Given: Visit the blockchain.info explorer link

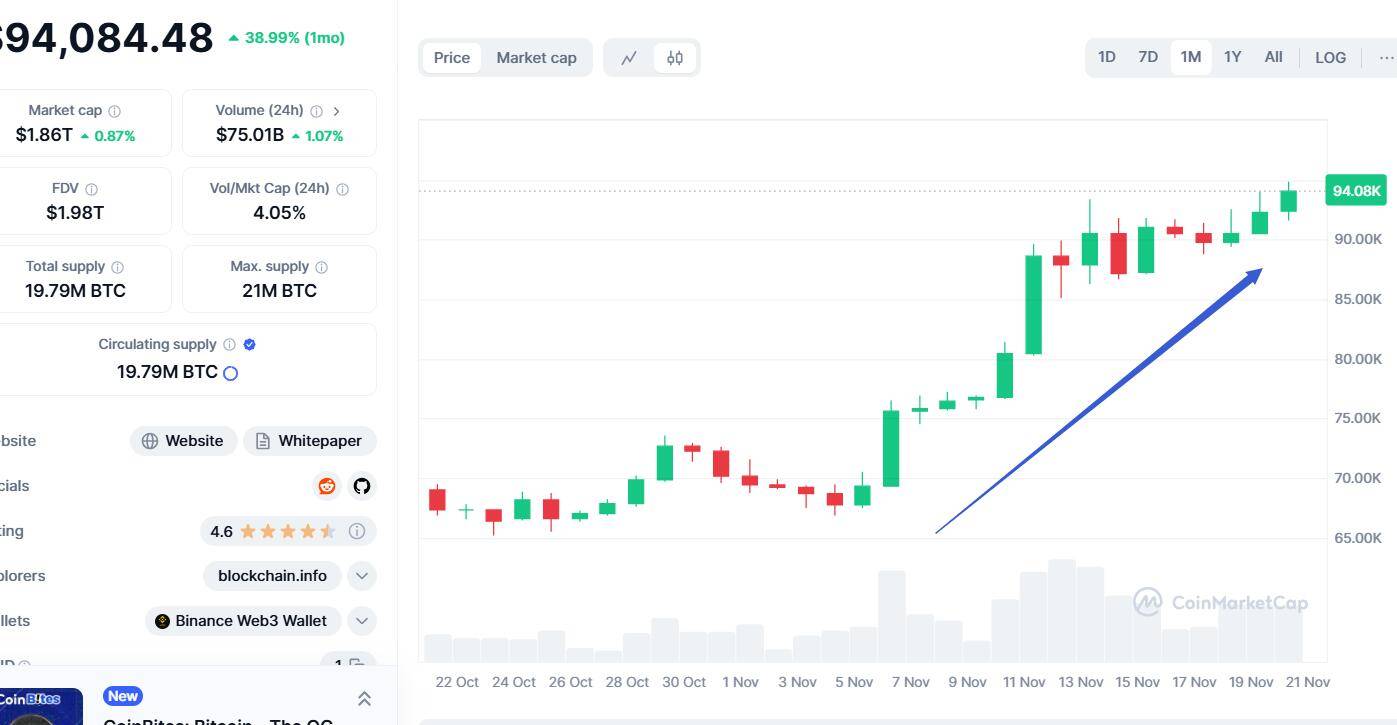Looking at the screenshot, I should pos(271,576).
